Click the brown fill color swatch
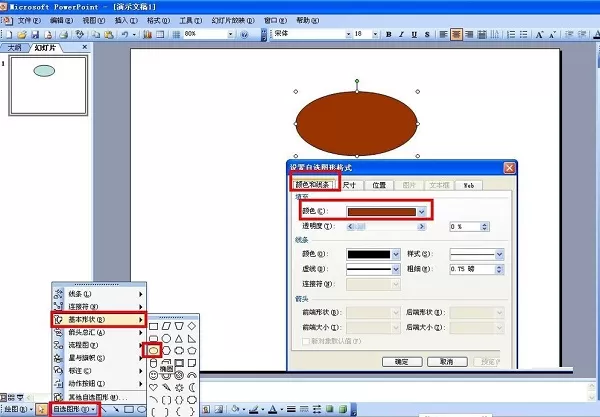 [382, 212]
